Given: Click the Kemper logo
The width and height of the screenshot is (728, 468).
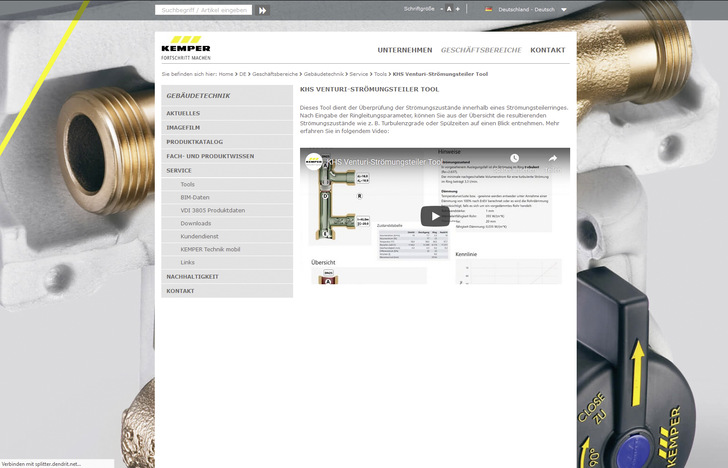Looking at the screenshot, I should [186, 48].
